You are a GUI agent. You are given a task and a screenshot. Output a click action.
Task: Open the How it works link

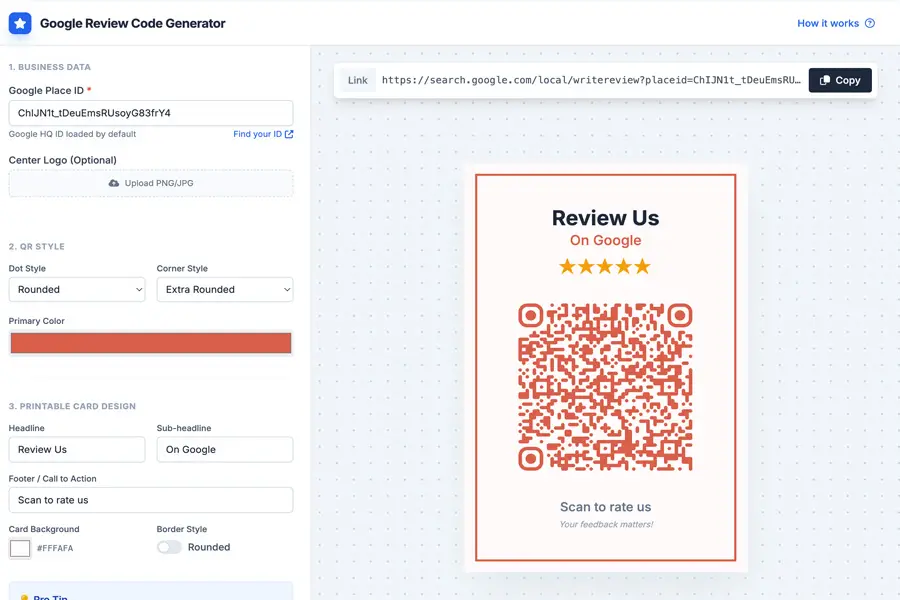pos(827,23)
